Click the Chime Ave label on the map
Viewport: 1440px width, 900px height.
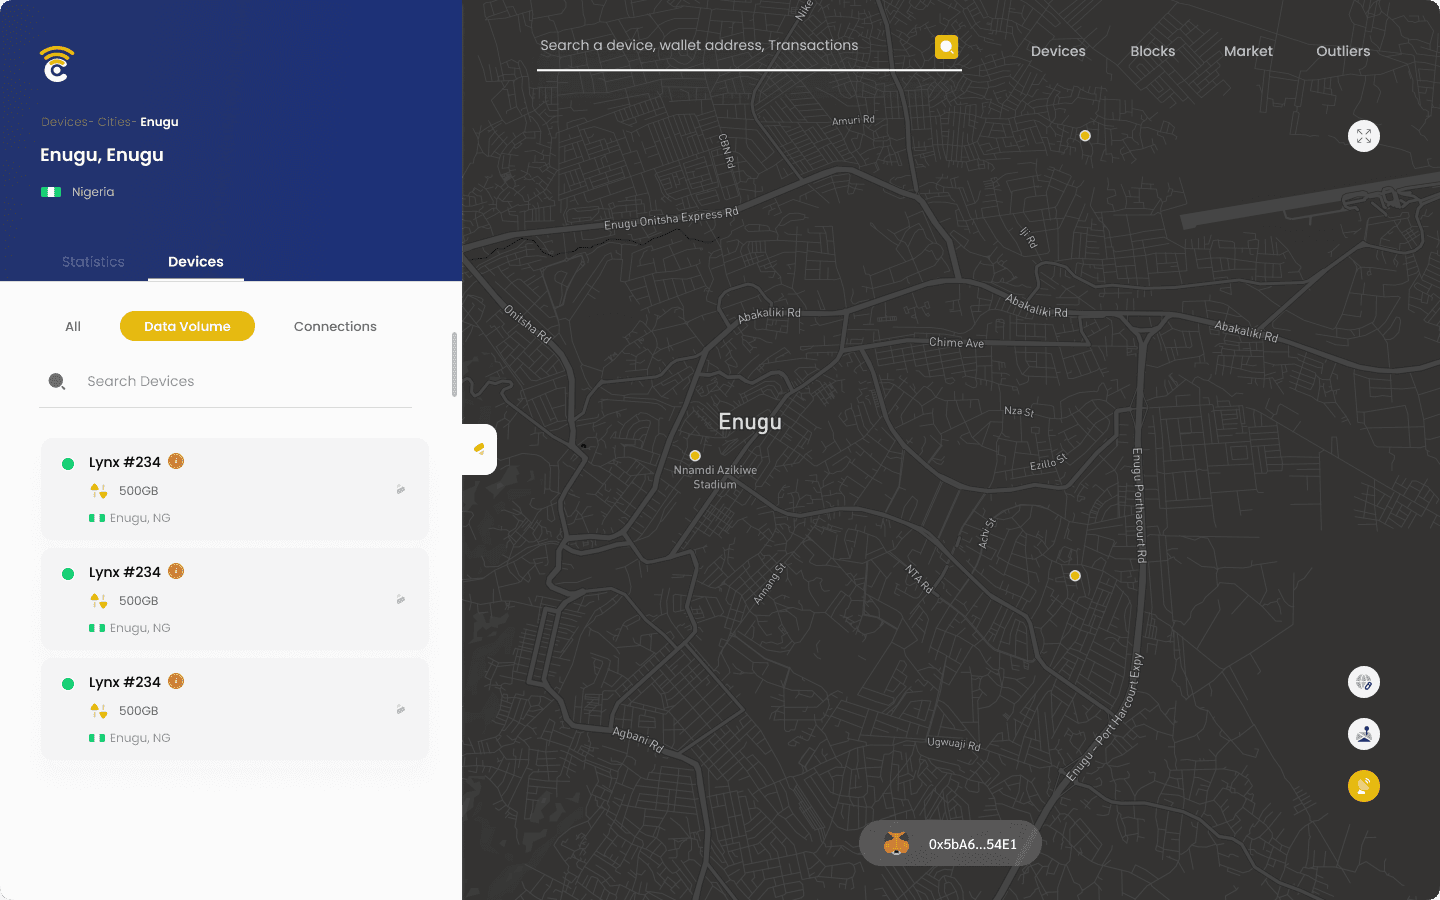pyautogui.click(x=956, y=342)
